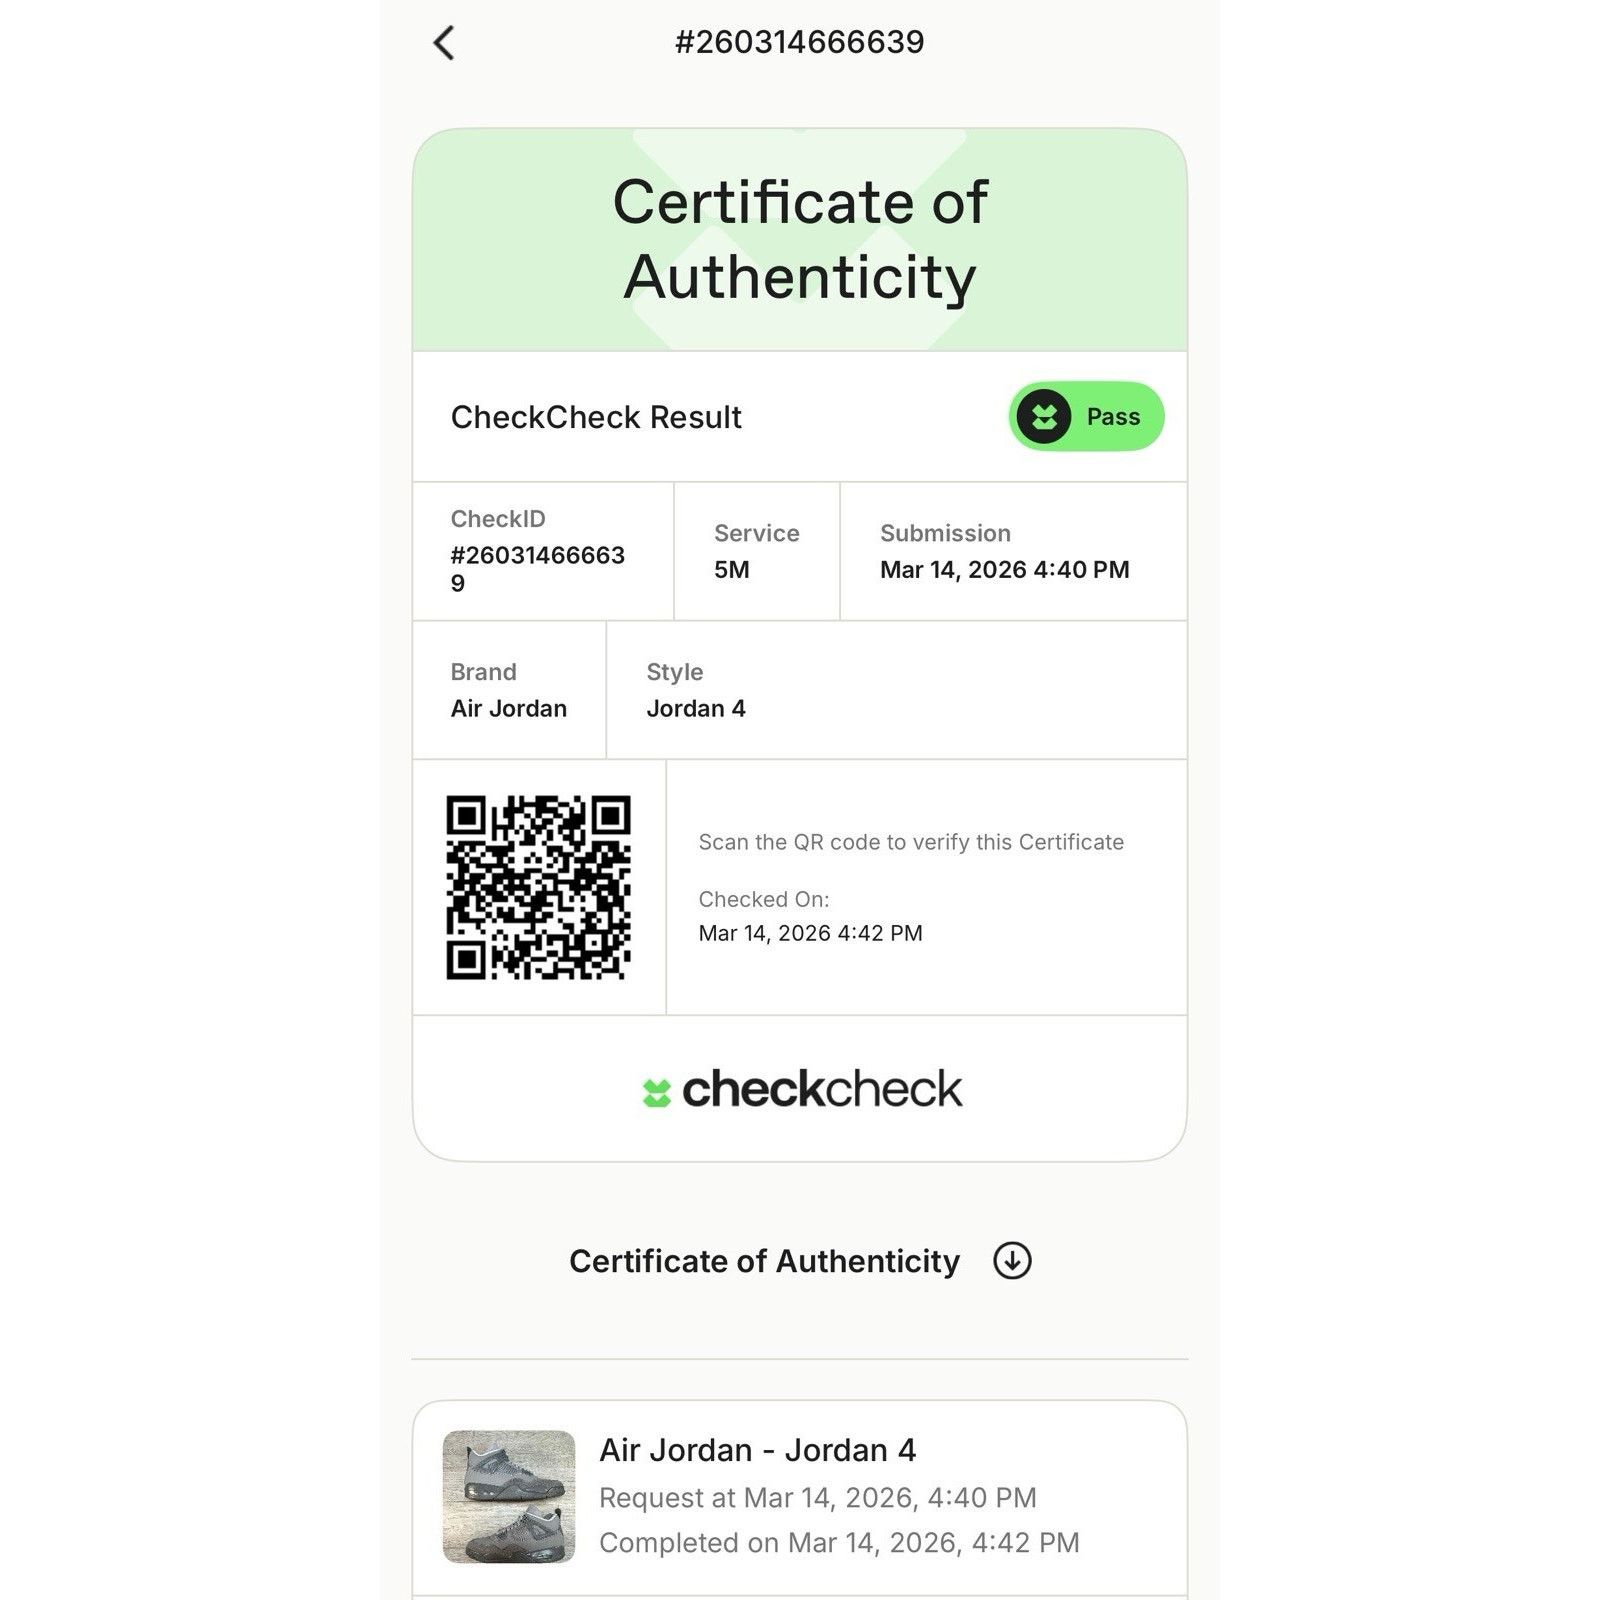1600x1600 pixels.
Task: Download the Certificate of Authenticity
Action: click(x=800, y=1260)
